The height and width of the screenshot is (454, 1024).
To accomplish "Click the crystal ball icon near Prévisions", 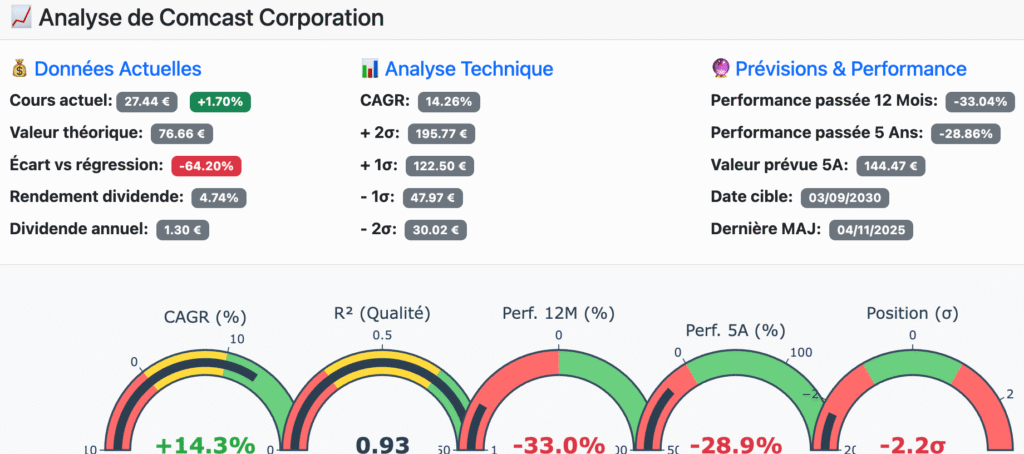I will (719, 69).
